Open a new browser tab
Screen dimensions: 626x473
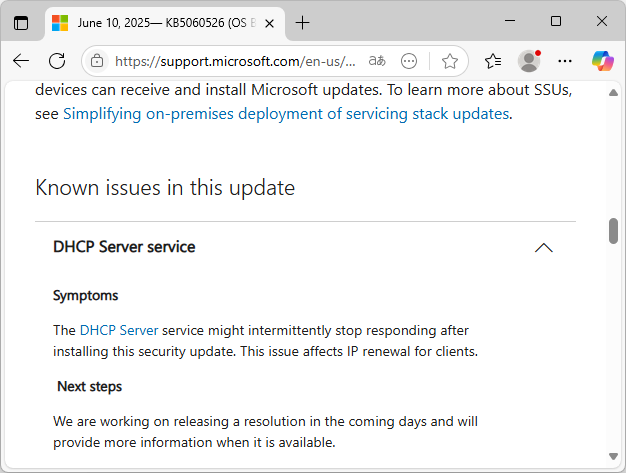click(x=303, y=22)
